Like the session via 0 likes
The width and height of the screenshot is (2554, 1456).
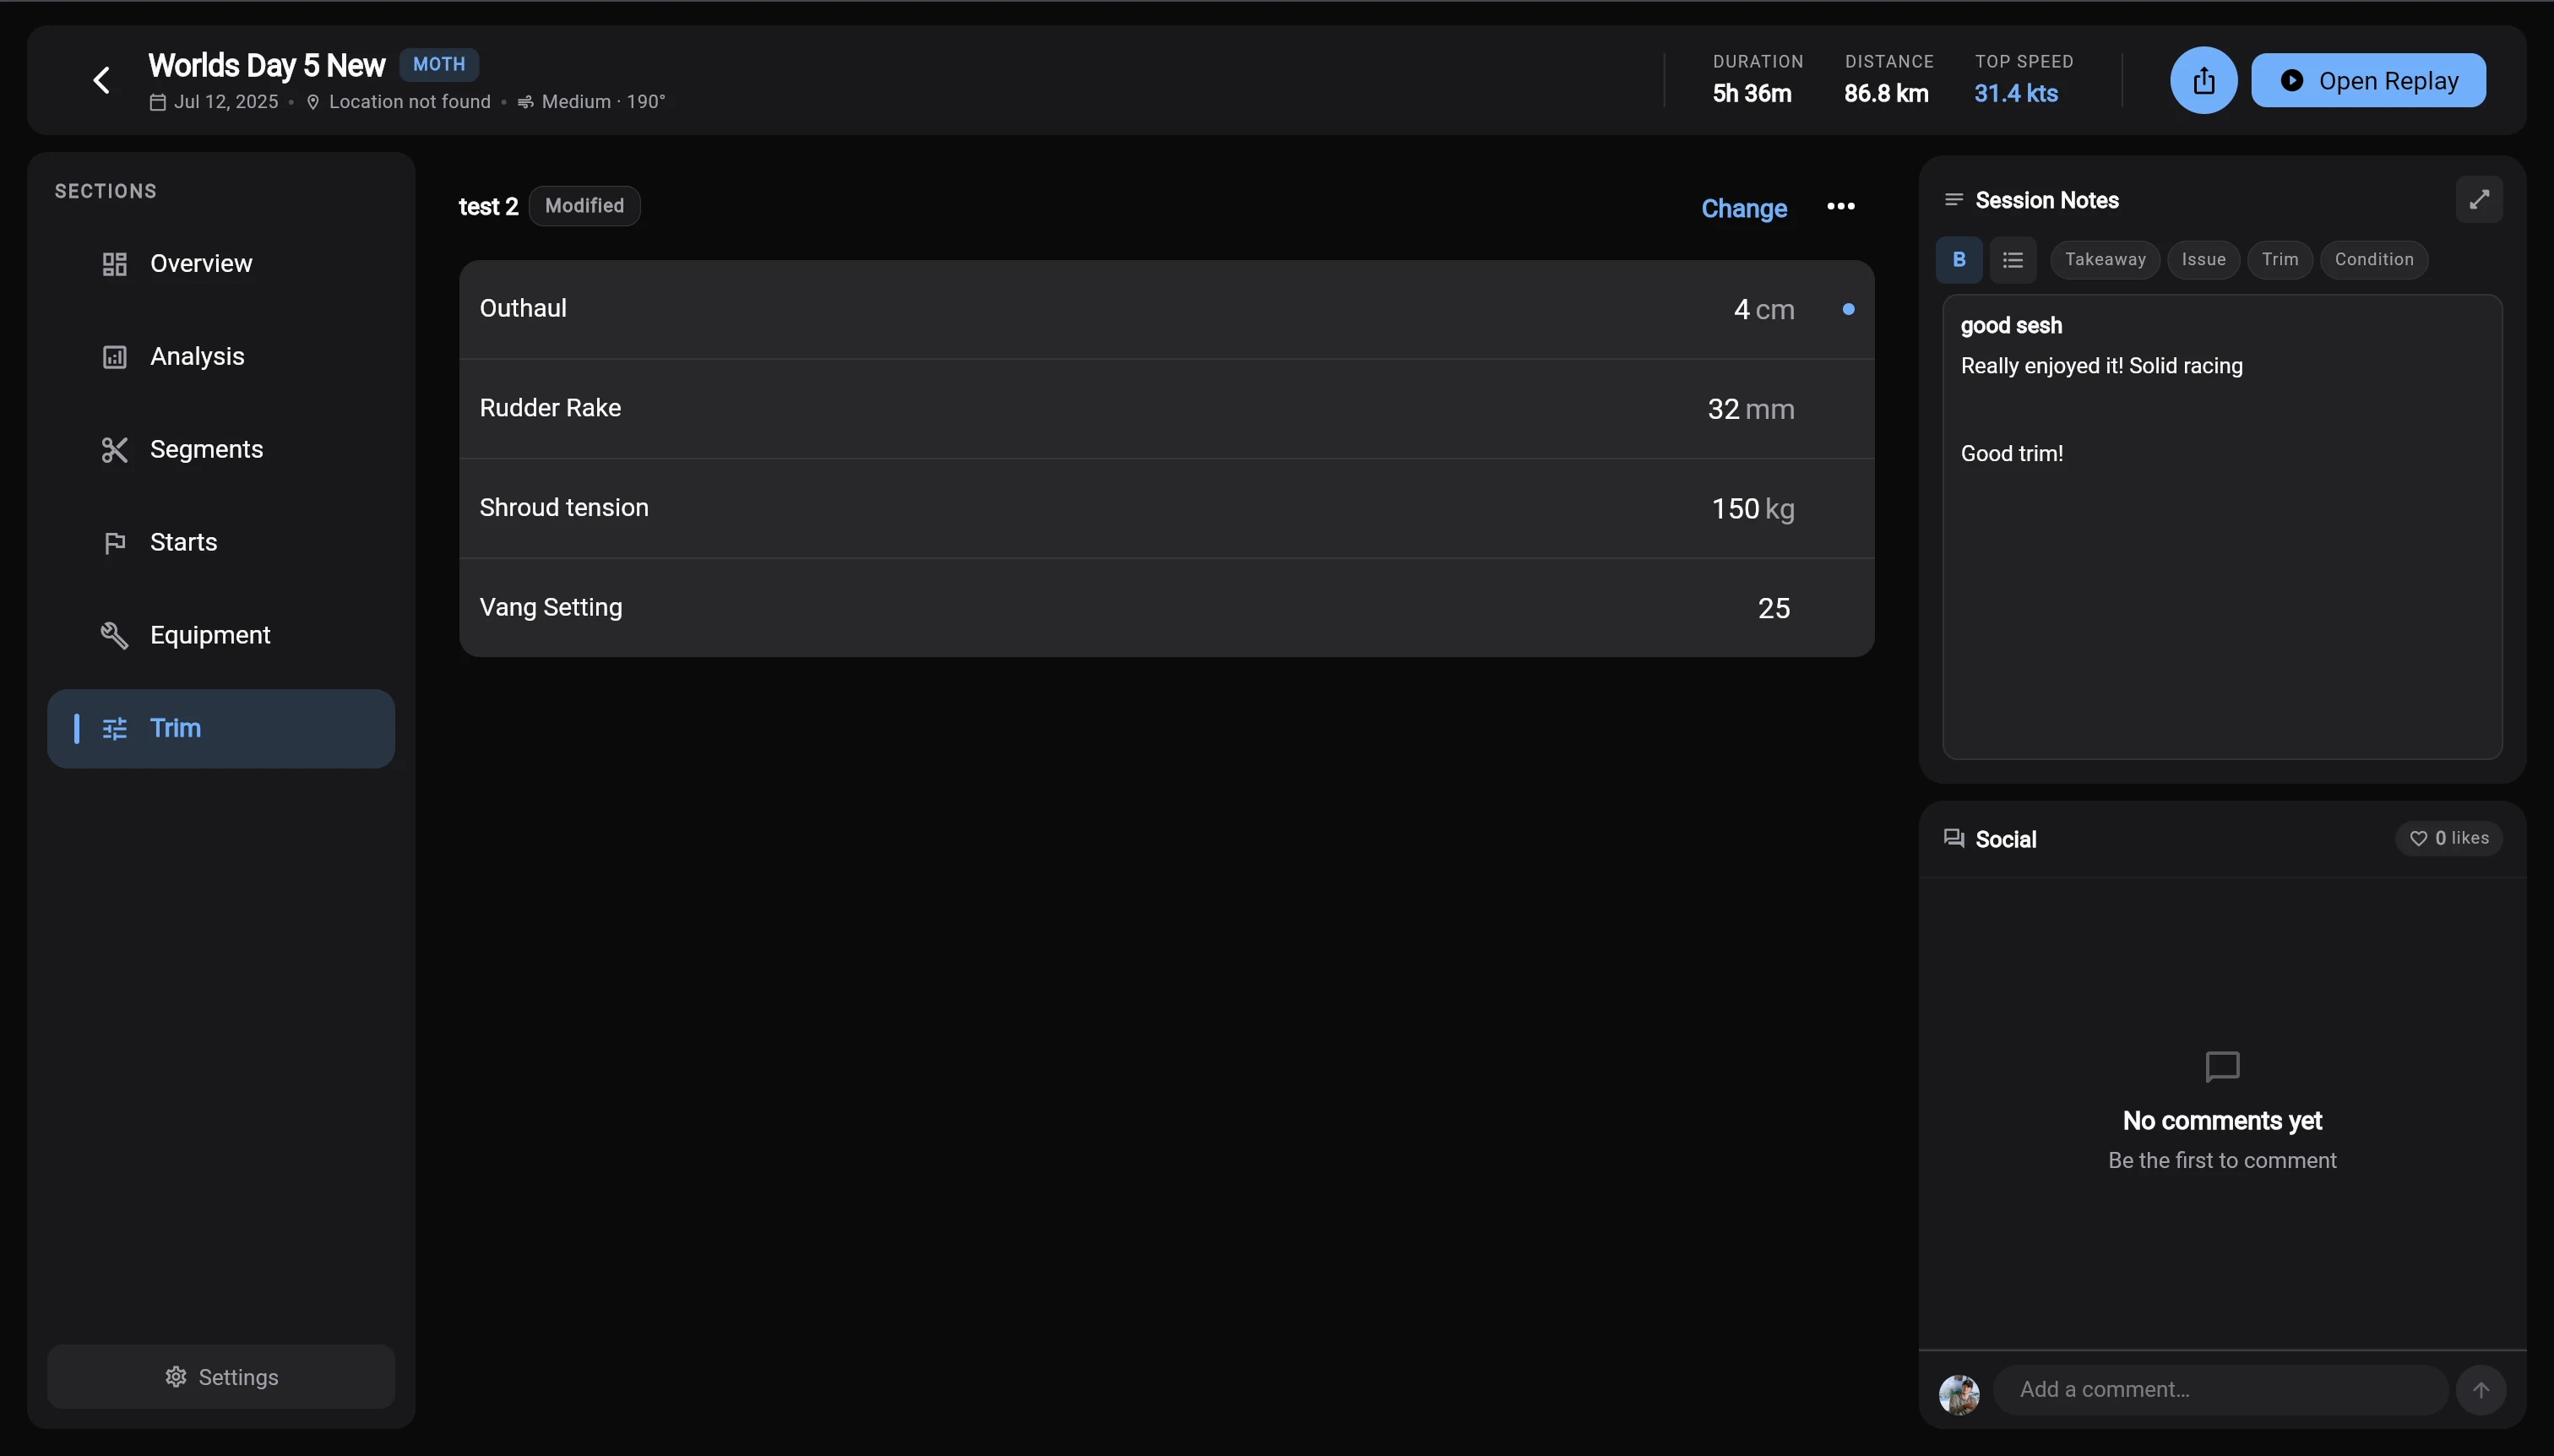pyautogui.click(x=2449, y=839)
